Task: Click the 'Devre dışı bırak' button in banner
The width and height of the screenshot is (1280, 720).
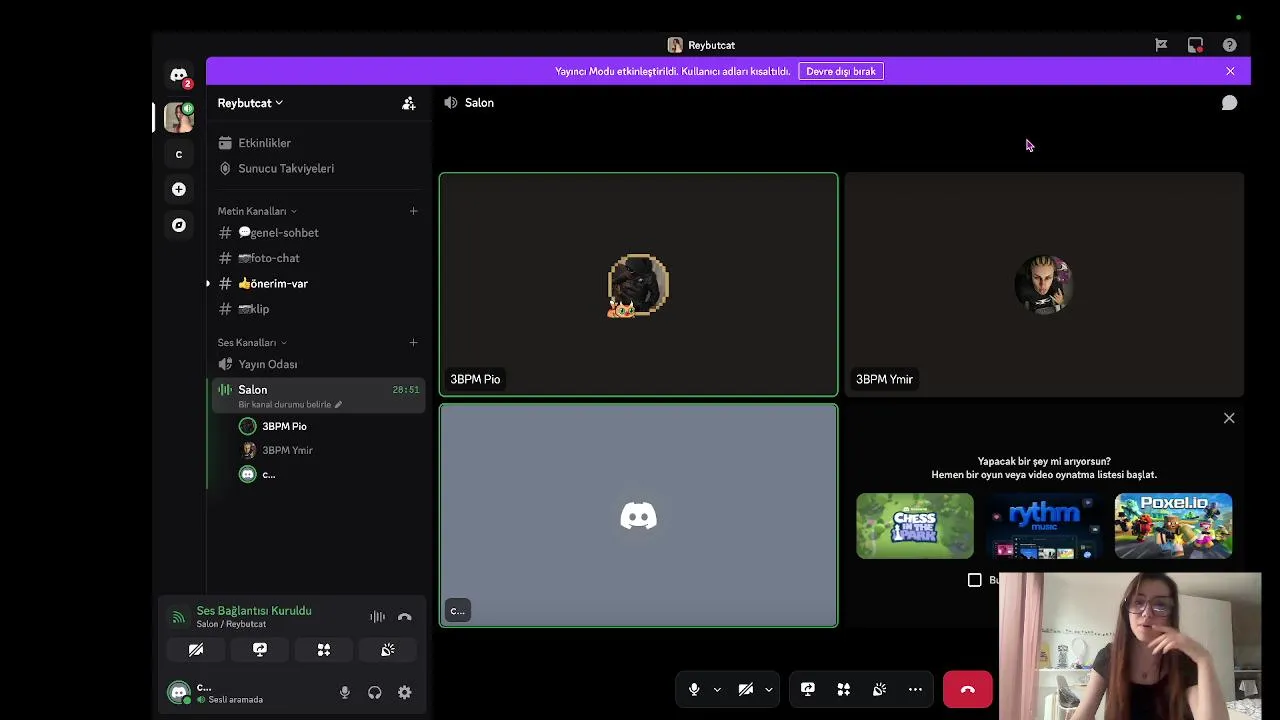Action: pos(841,71)
